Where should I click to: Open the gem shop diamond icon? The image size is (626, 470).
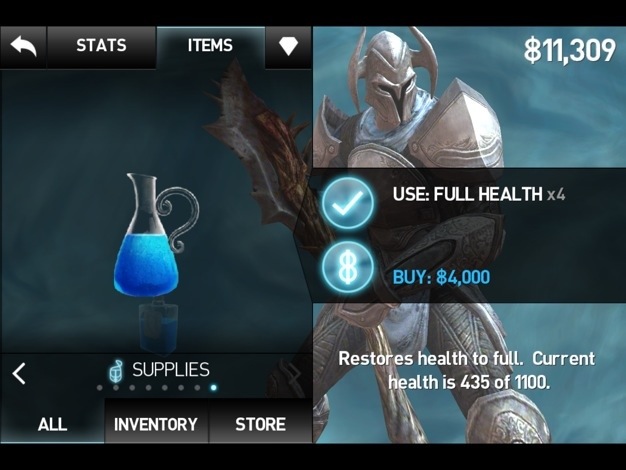288,46
